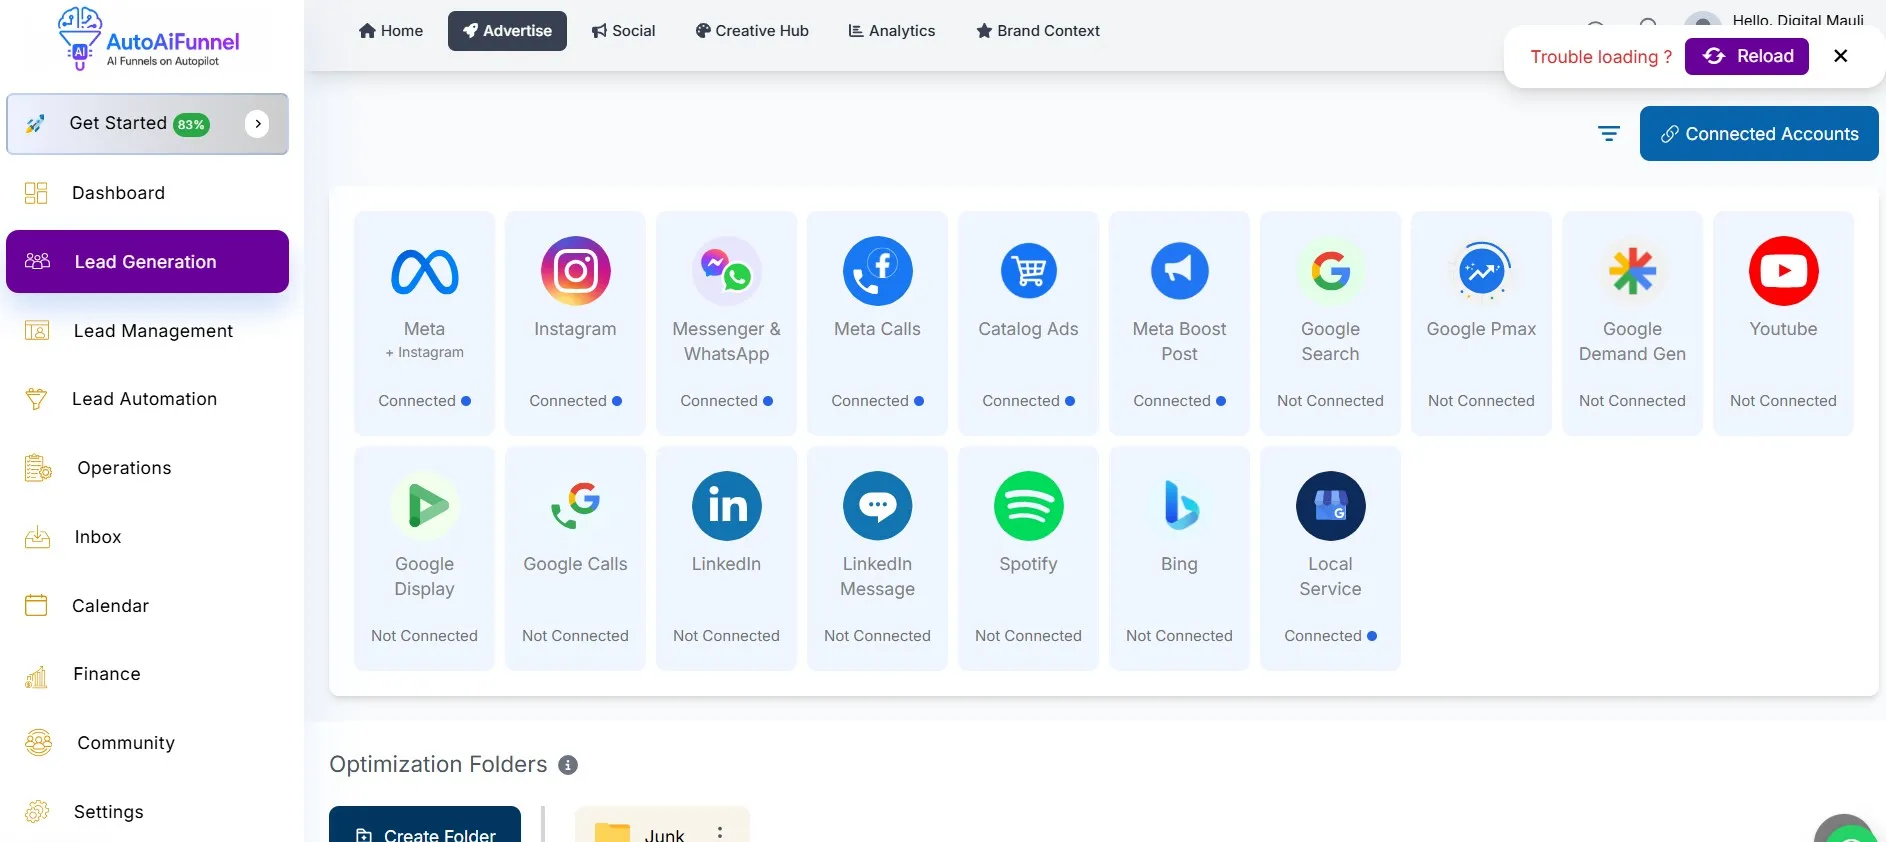The height and width of the screenshot is (842, 1886).
Task: Select the LinkedIn platform icon
Action: coord(726,506)
